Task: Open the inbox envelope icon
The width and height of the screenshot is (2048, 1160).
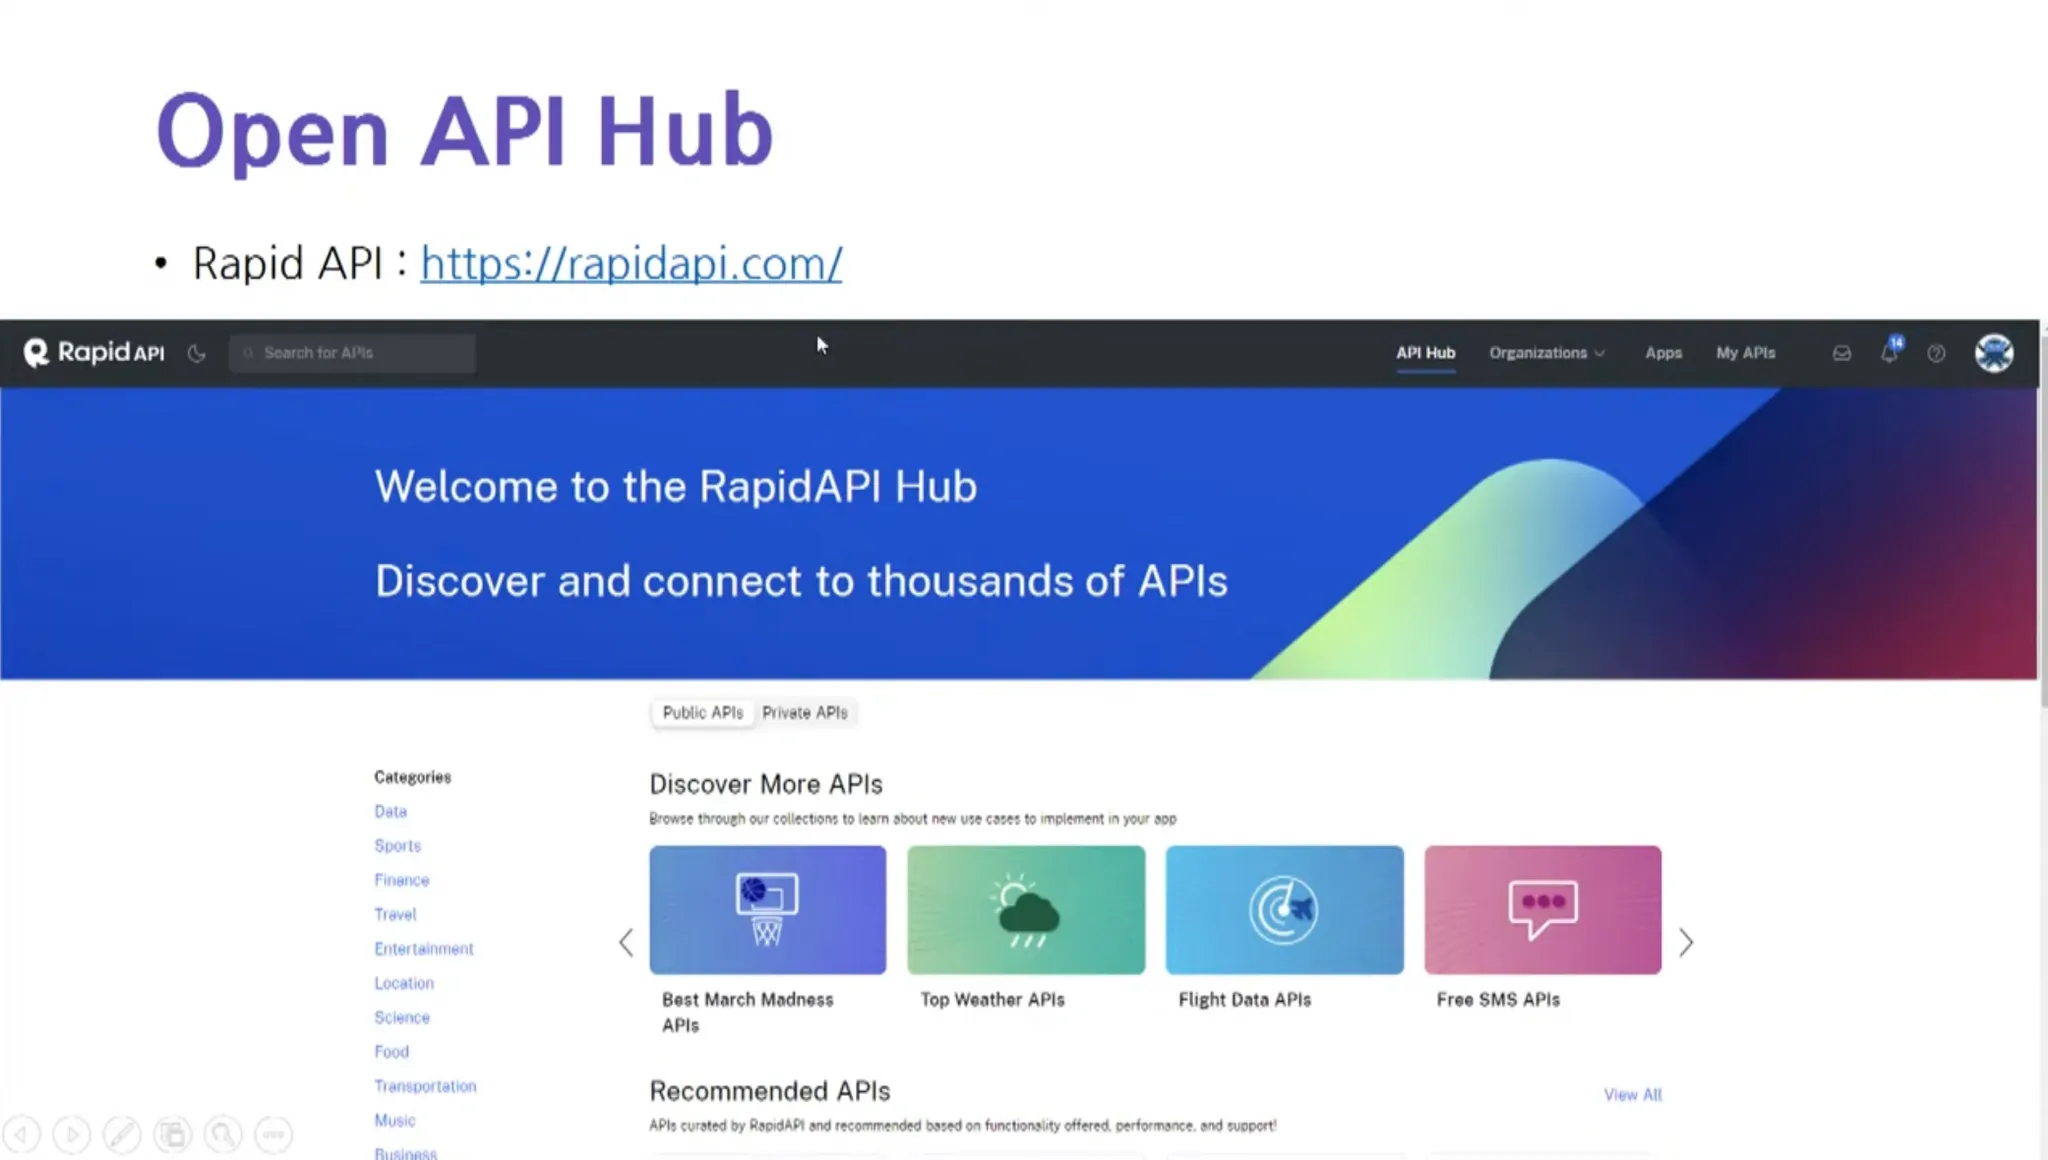Action: (x=1841, y=353)
